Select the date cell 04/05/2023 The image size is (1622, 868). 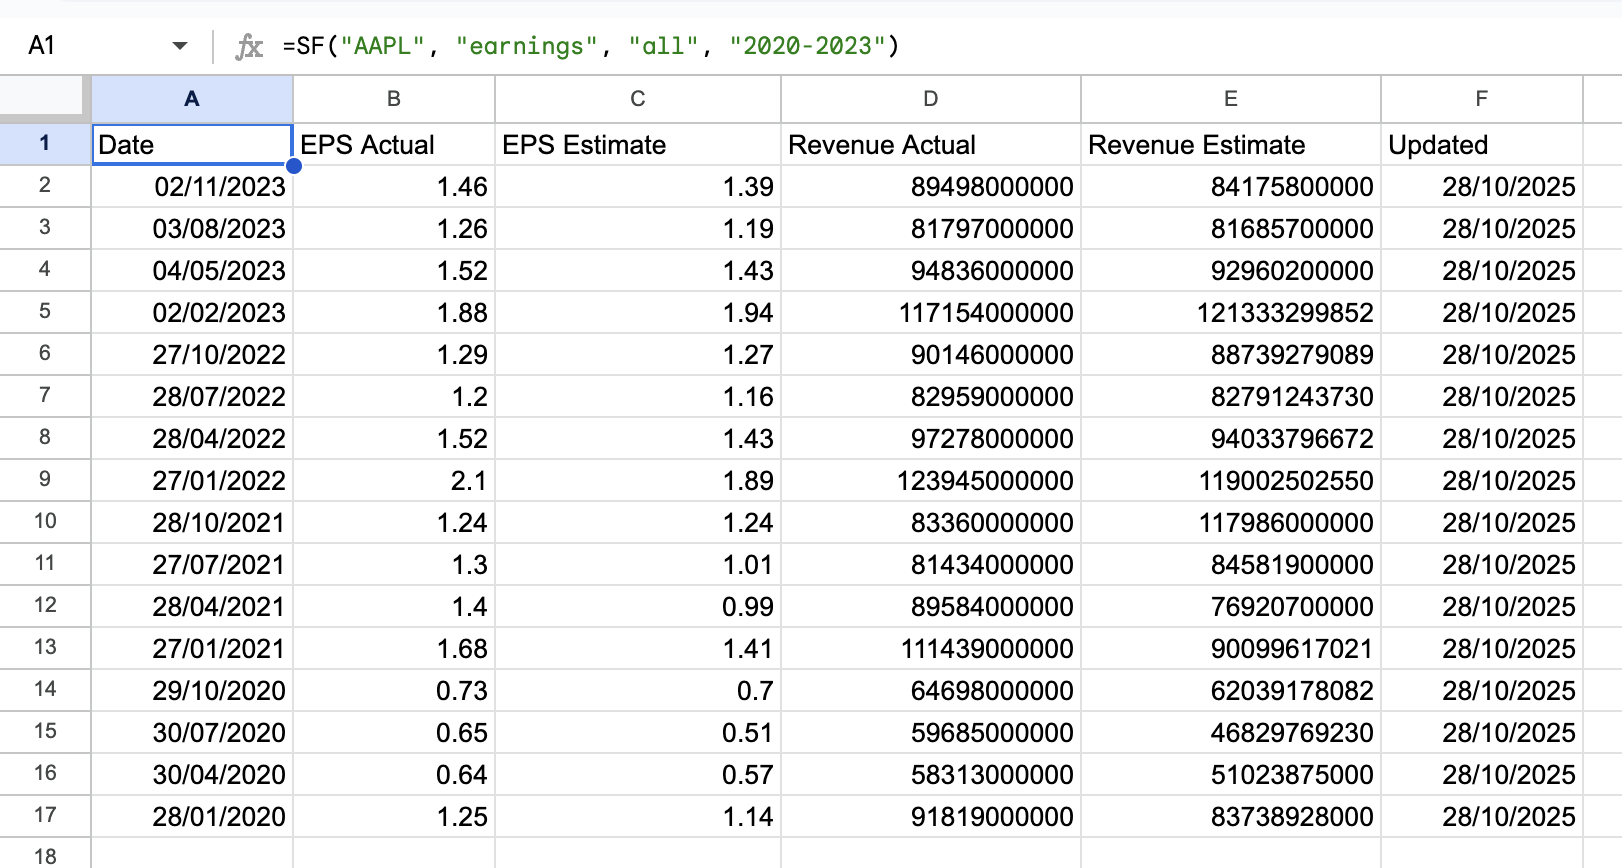192,270
